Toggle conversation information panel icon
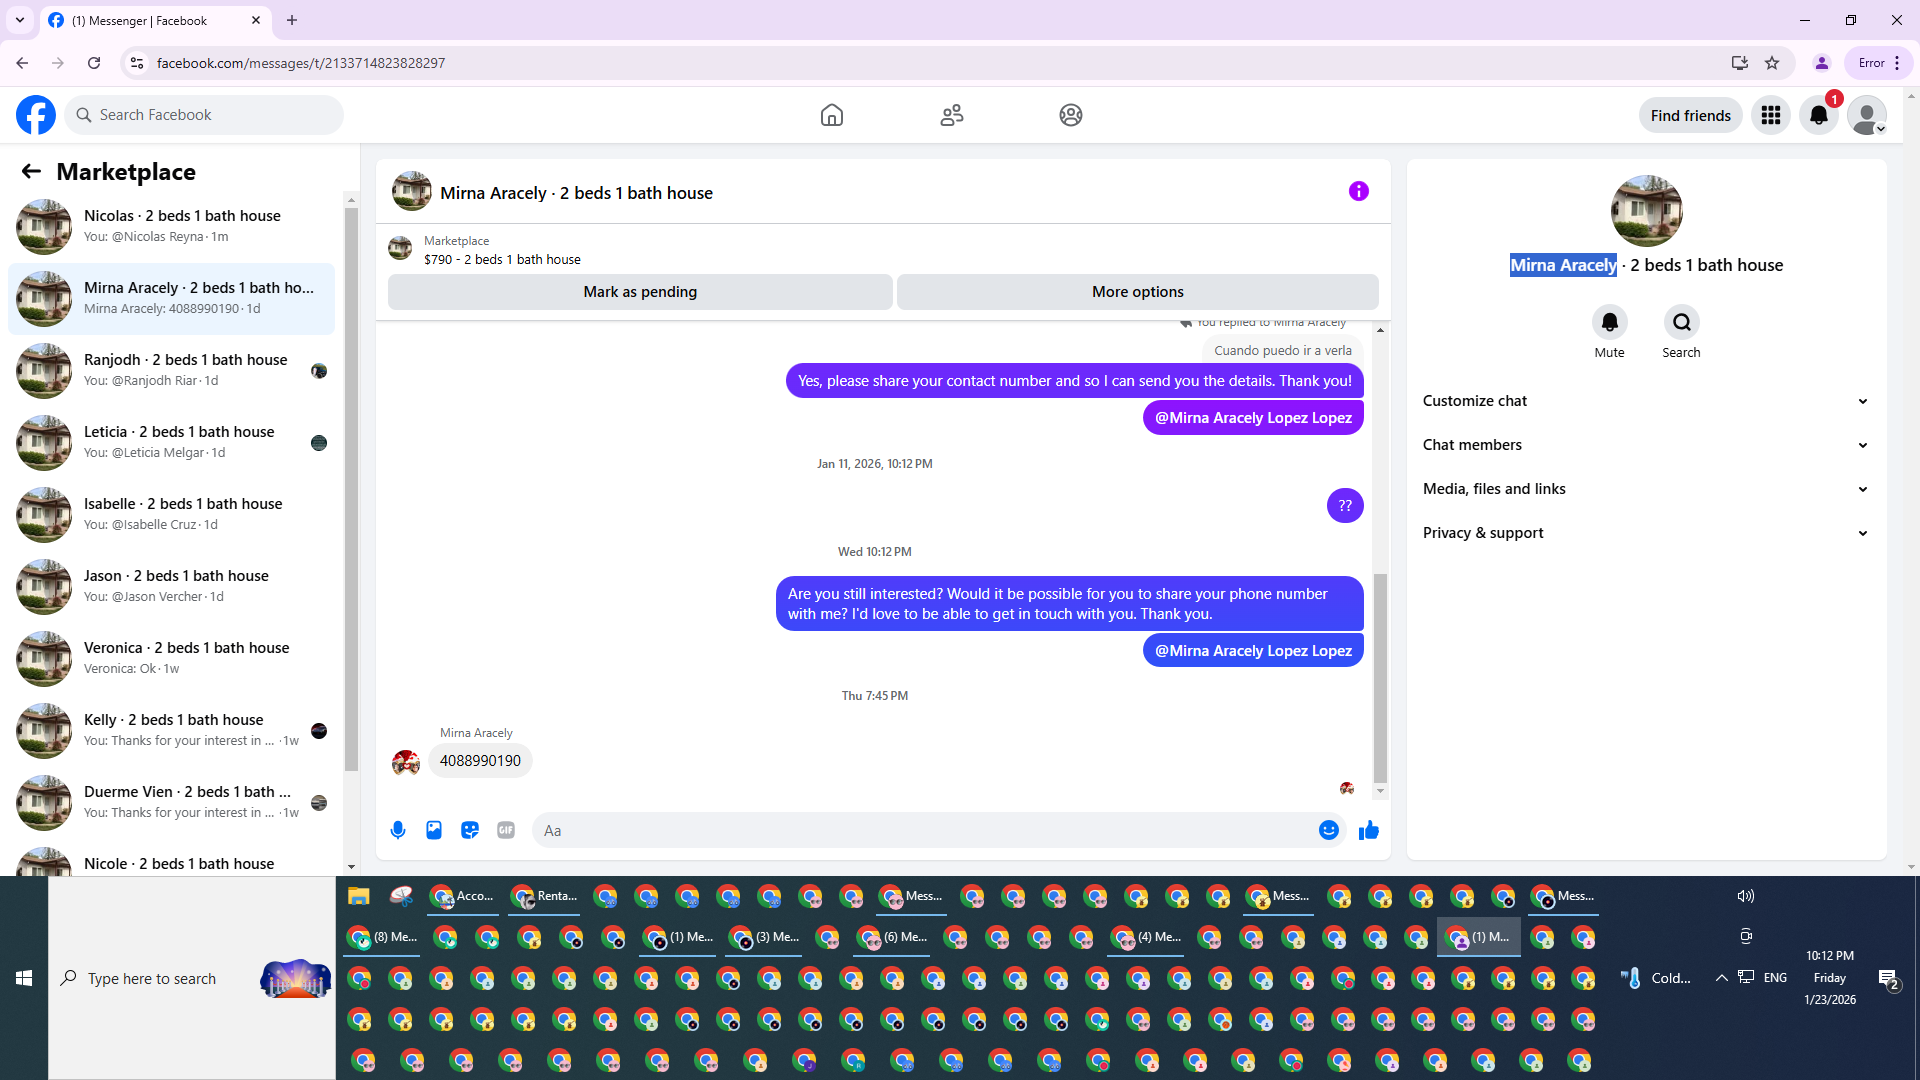Image resolution: width=1920 pixels, height=1080 pixels. point(1358,191)
